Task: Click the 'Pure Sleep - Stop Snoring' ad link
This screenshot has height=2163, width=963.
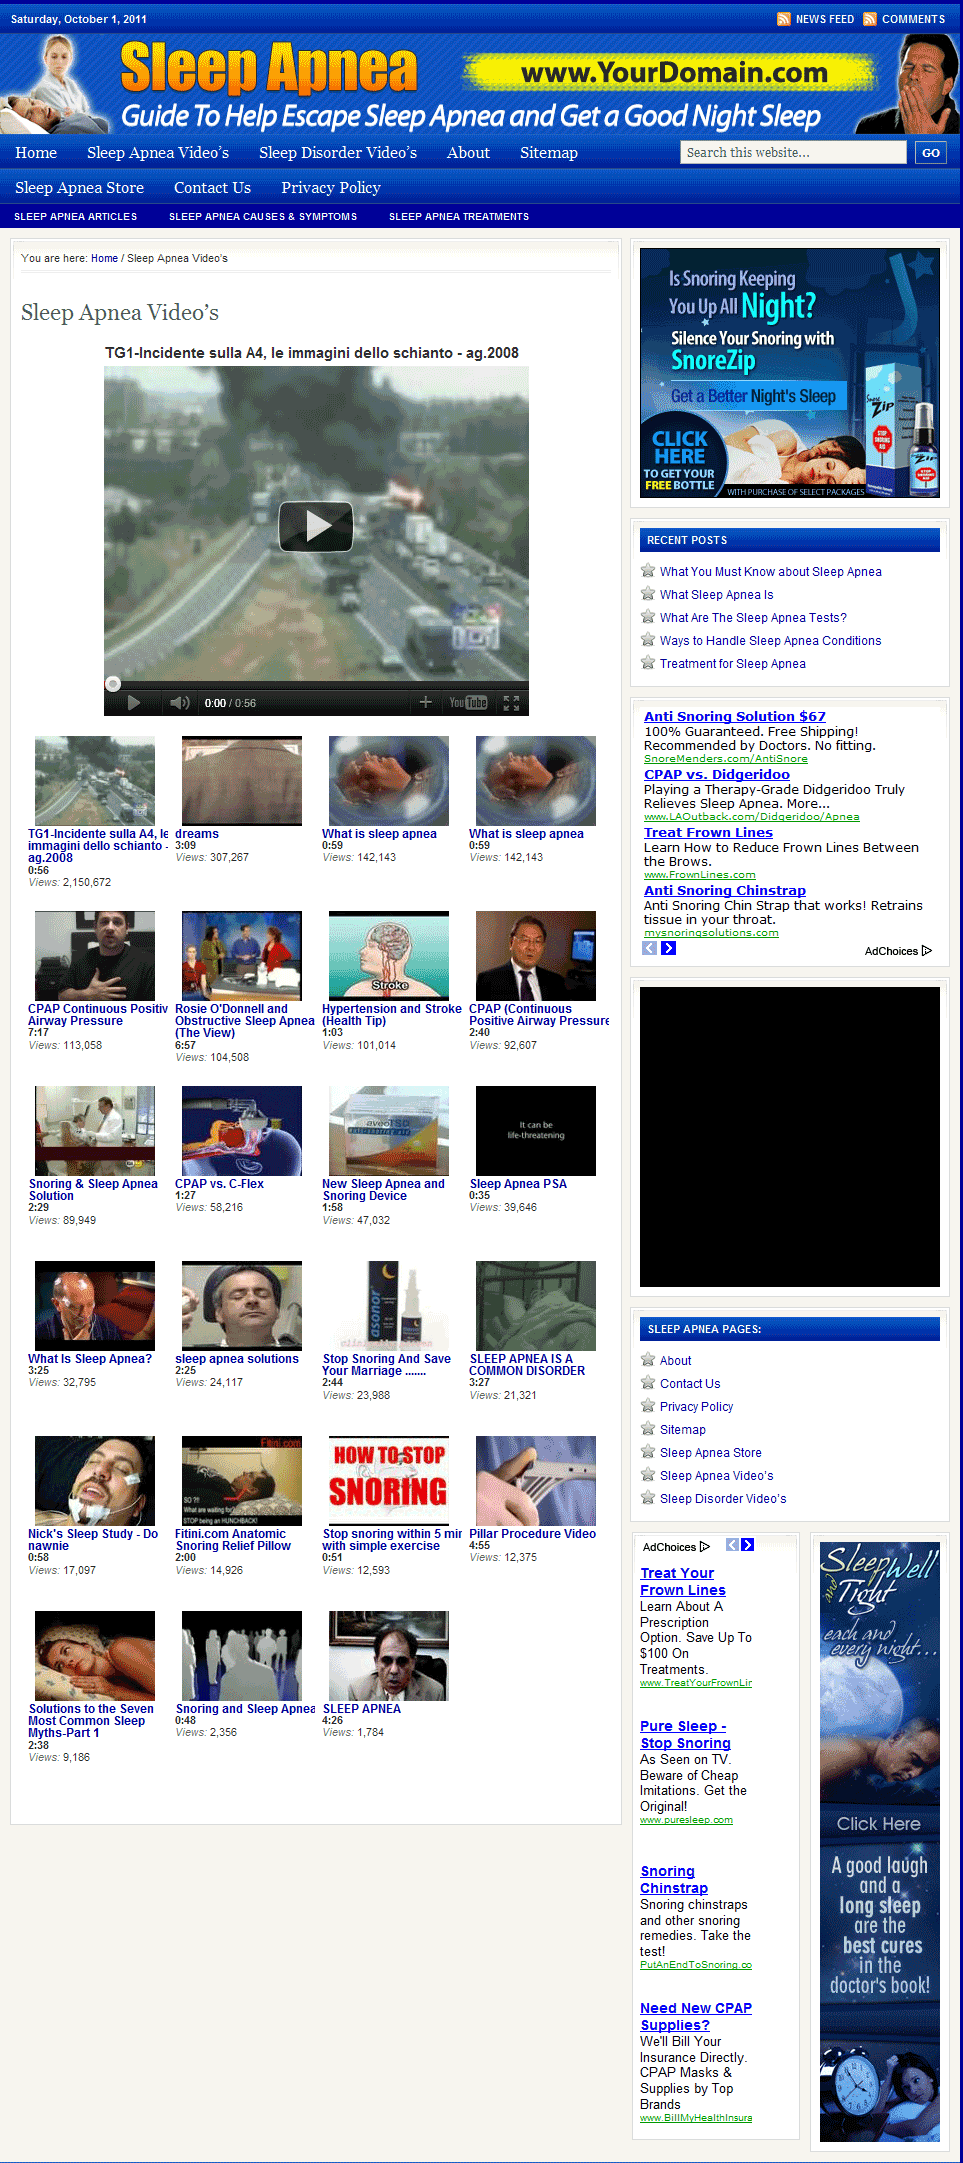Action: click(x=685, y=1734)
